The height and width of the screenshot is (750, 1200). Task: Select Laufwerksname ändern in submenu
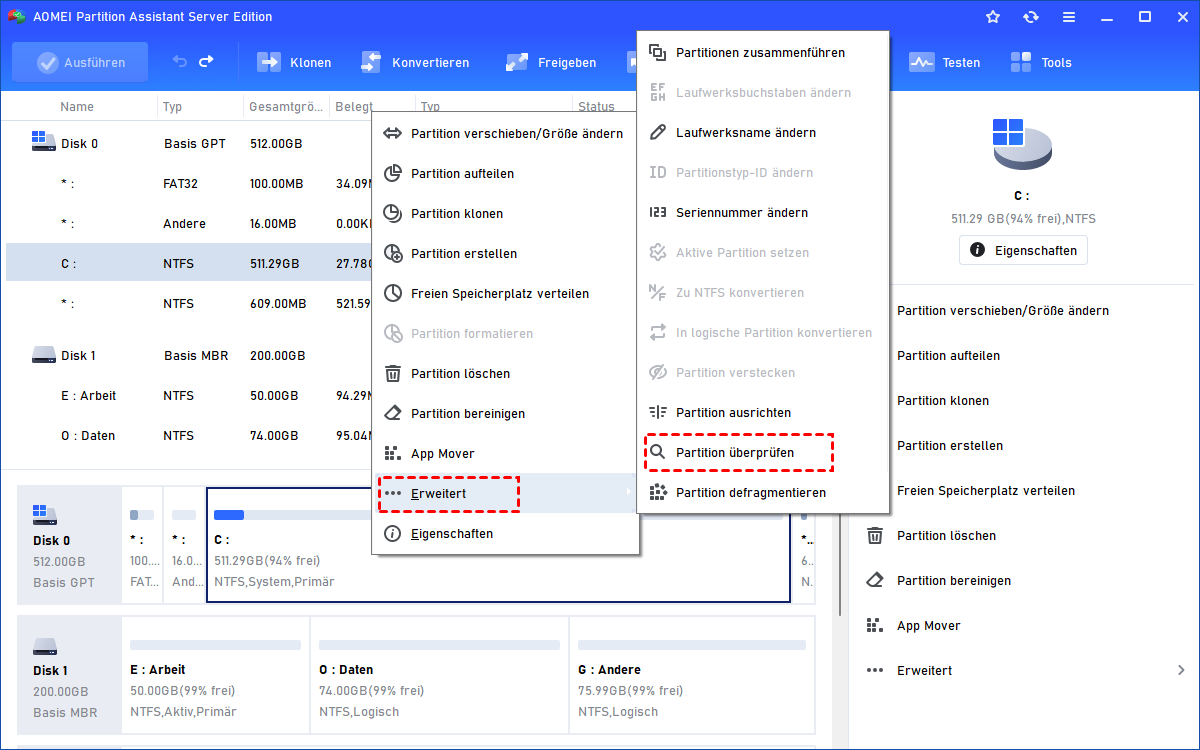[763, 132]
